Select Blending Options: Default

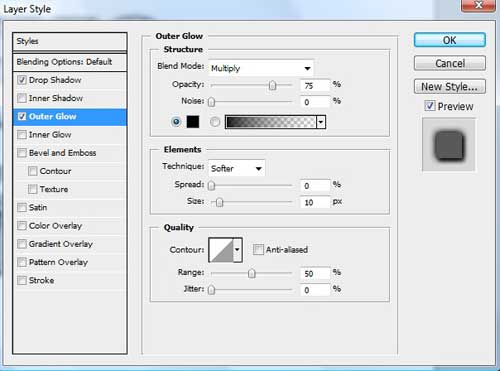pyautogui.click(x=70, y=62)
